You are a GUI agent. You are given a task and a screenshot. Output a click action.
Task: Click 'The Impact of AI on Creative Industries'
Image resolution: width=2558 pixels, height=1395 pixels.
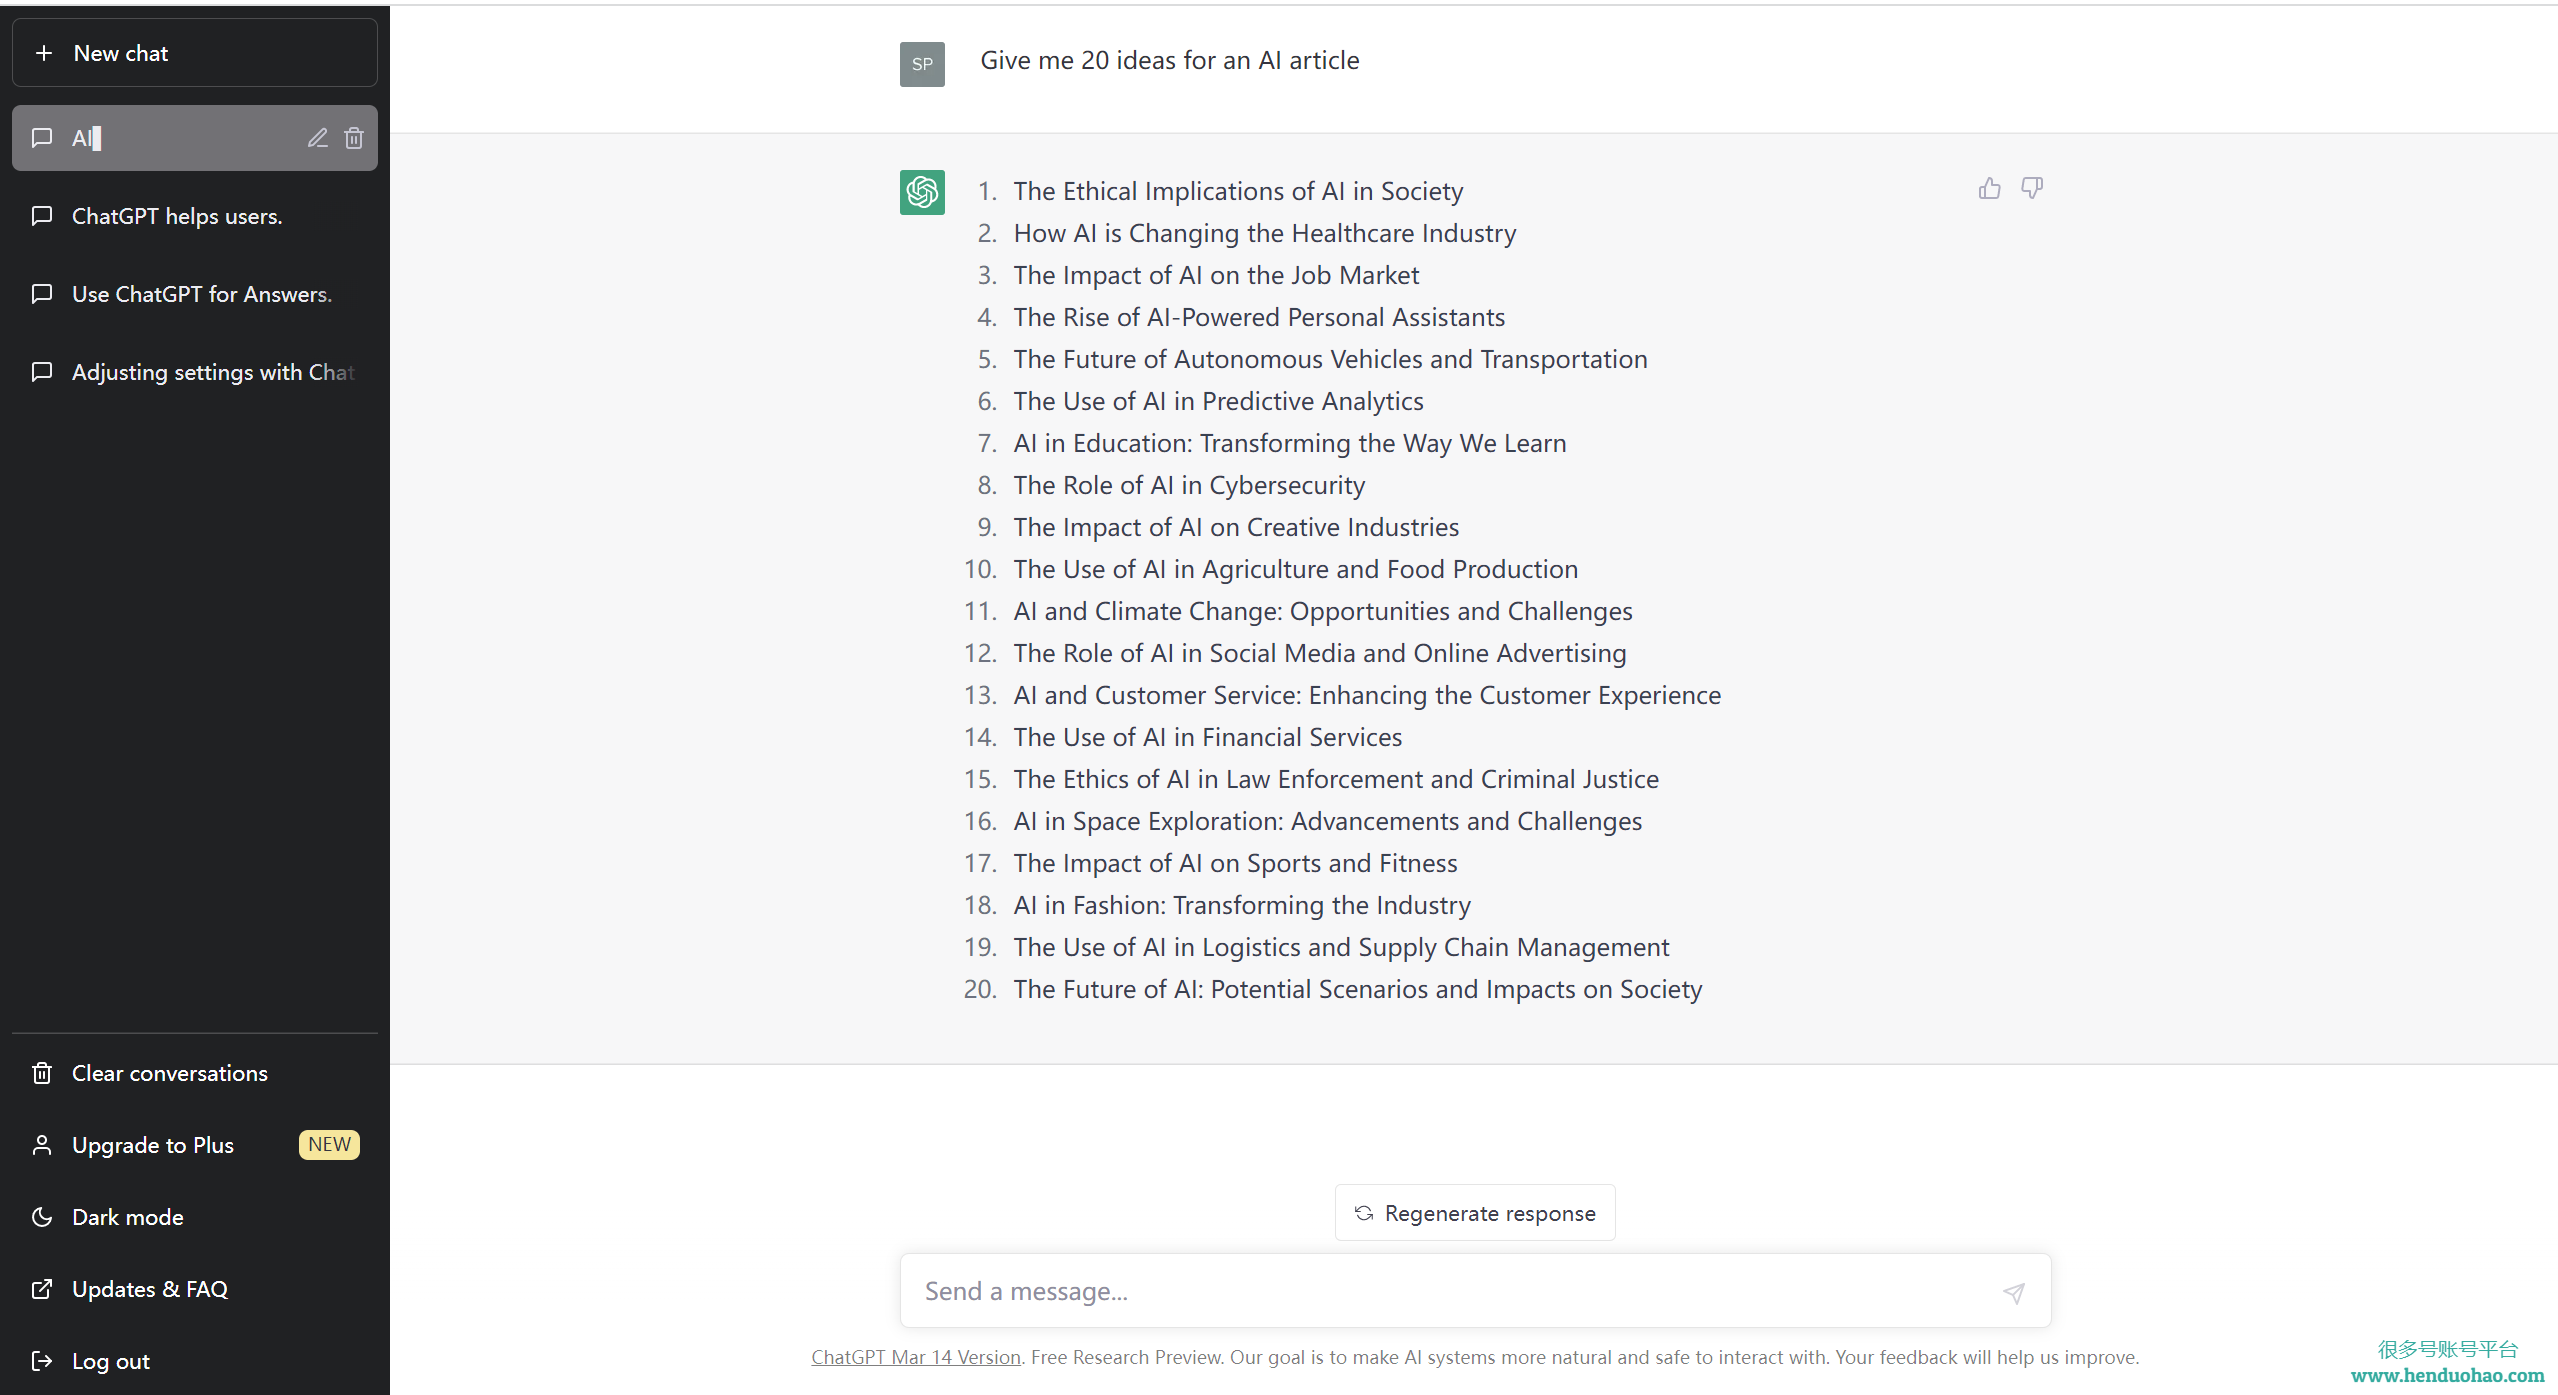click(x=1236, y=527)
